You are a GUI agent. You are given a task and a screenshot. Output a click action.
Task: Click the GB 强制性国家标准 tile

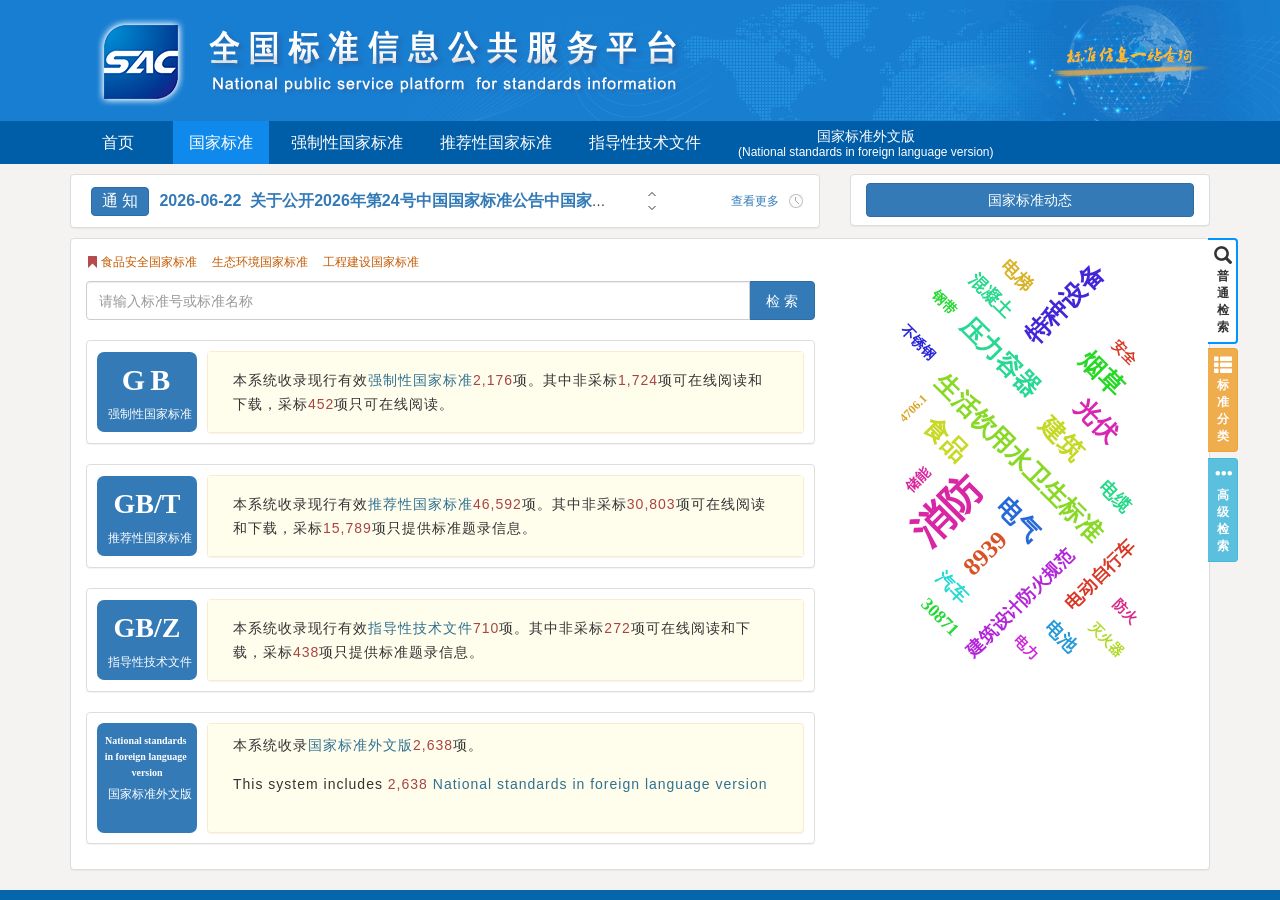coord(147,392)
